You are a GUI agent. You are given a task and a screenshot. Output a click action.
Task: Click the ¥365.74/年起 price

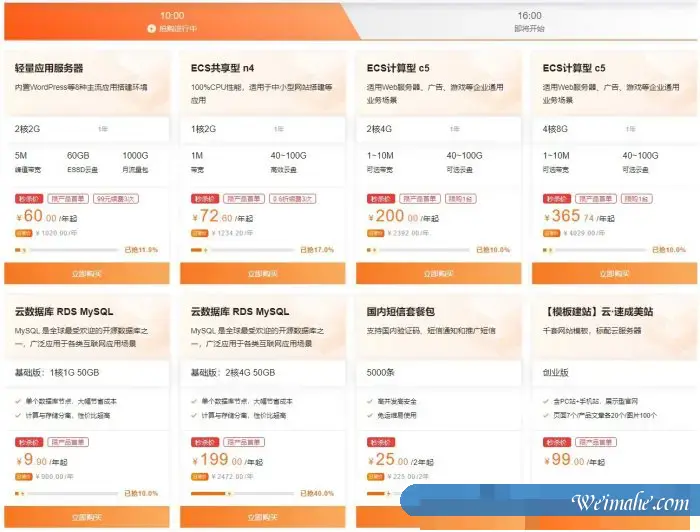[x=579, y=216]
